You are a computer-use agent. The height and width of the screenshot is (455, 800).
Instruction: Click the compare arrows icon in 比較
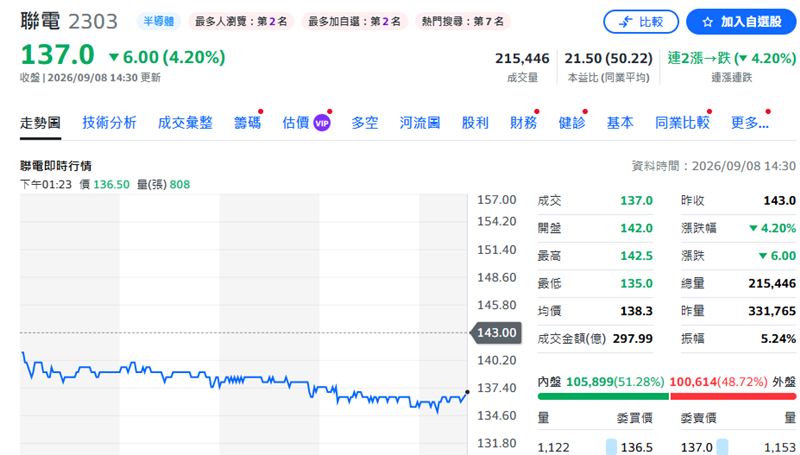click(625, 22)
